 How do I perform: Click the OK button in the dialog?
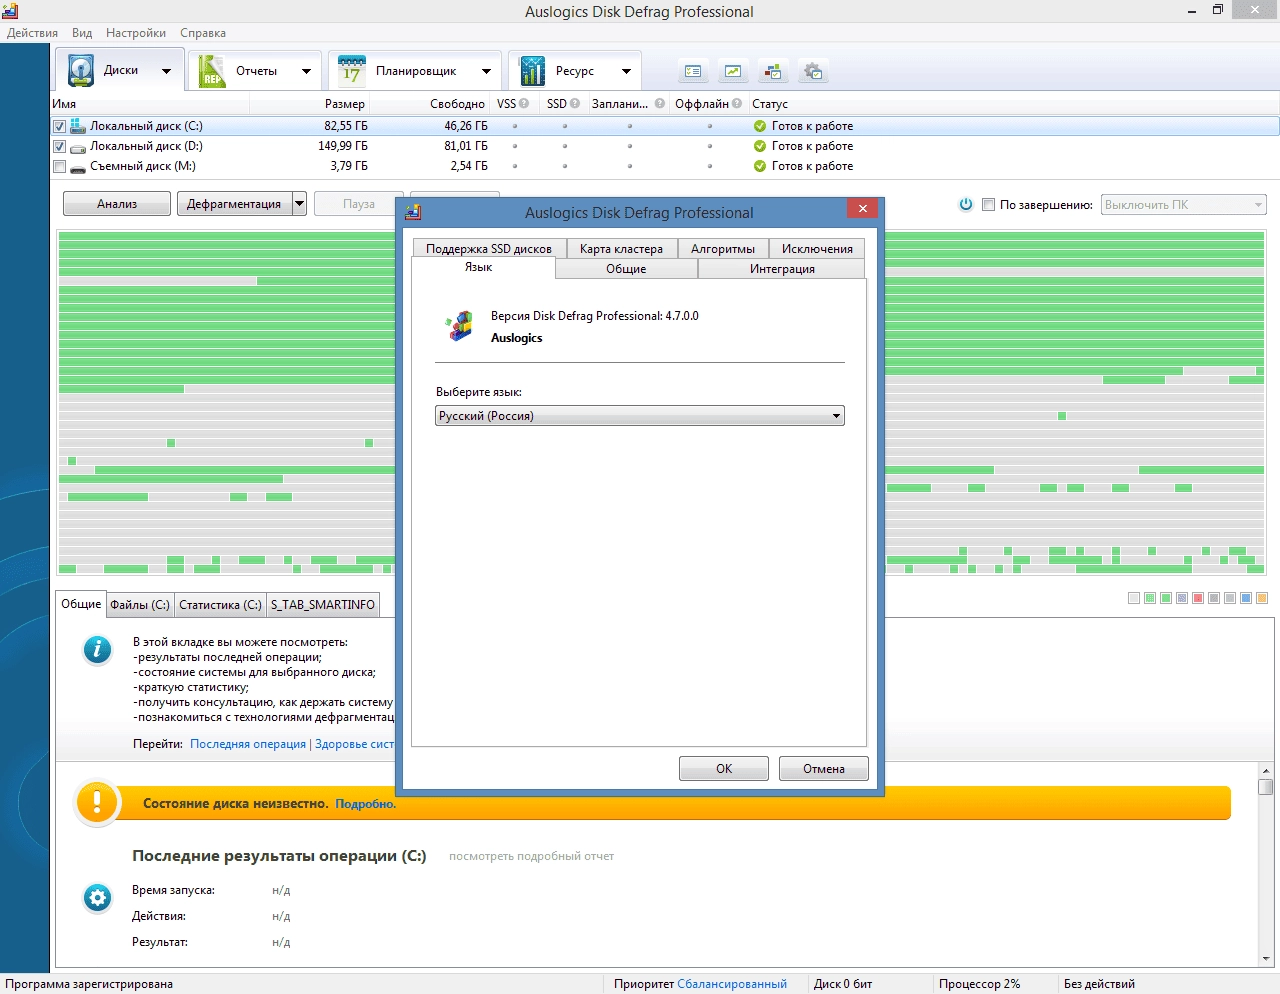tap(724, 768)
